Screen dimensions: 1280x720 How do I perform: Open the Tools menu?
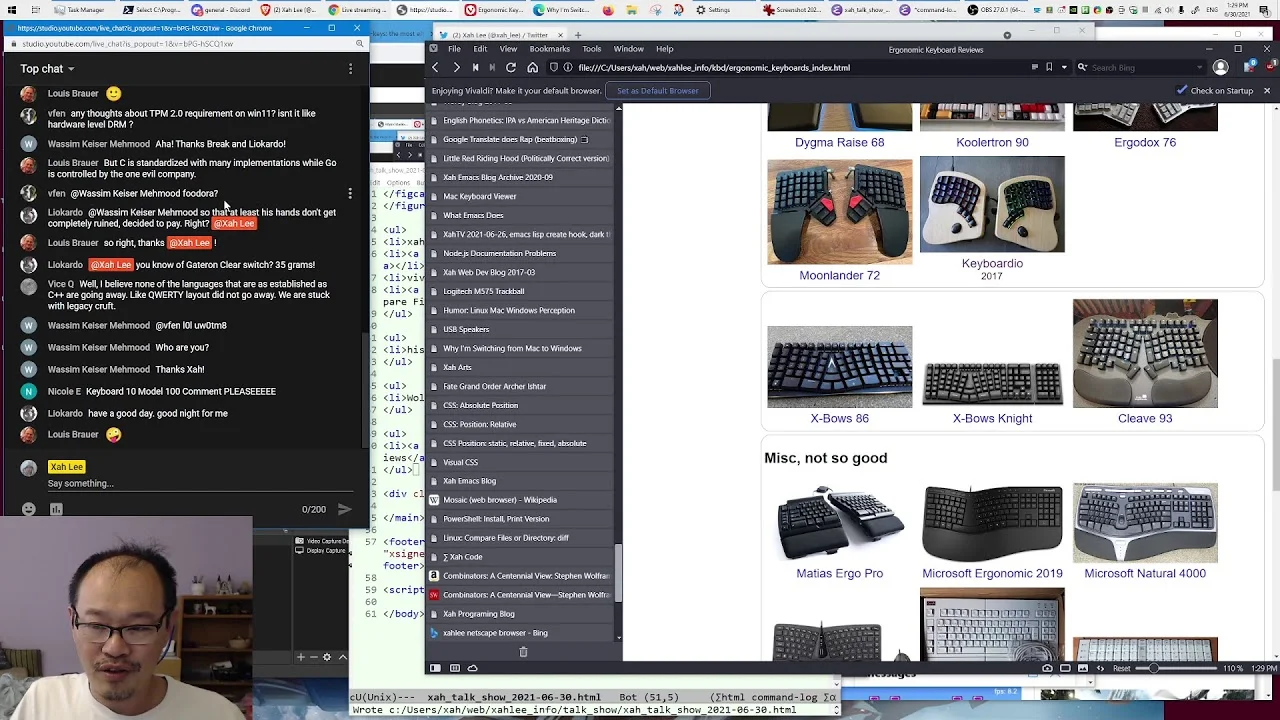point(592,49)
